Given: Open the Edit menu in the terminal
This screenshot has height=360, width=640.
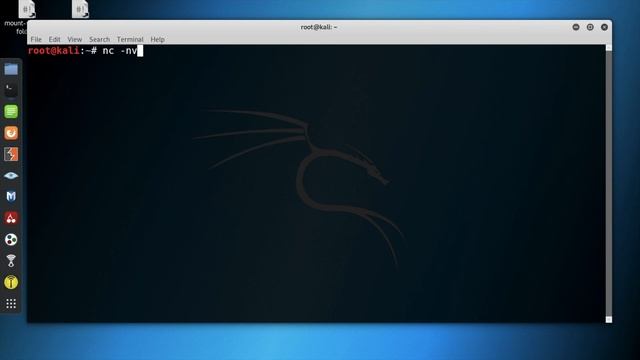Looking at the screenshot, I should (54, 40).
